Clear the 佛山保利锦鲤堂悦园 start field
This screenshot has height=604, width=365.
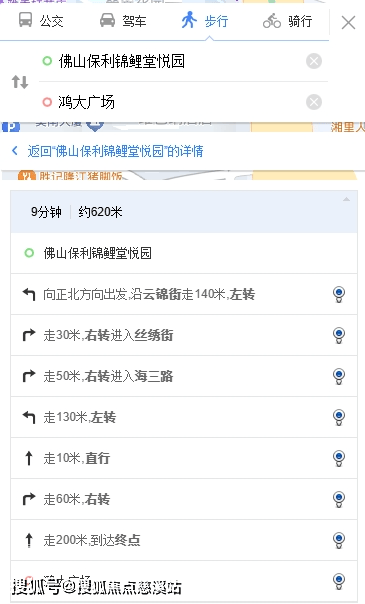314,61
